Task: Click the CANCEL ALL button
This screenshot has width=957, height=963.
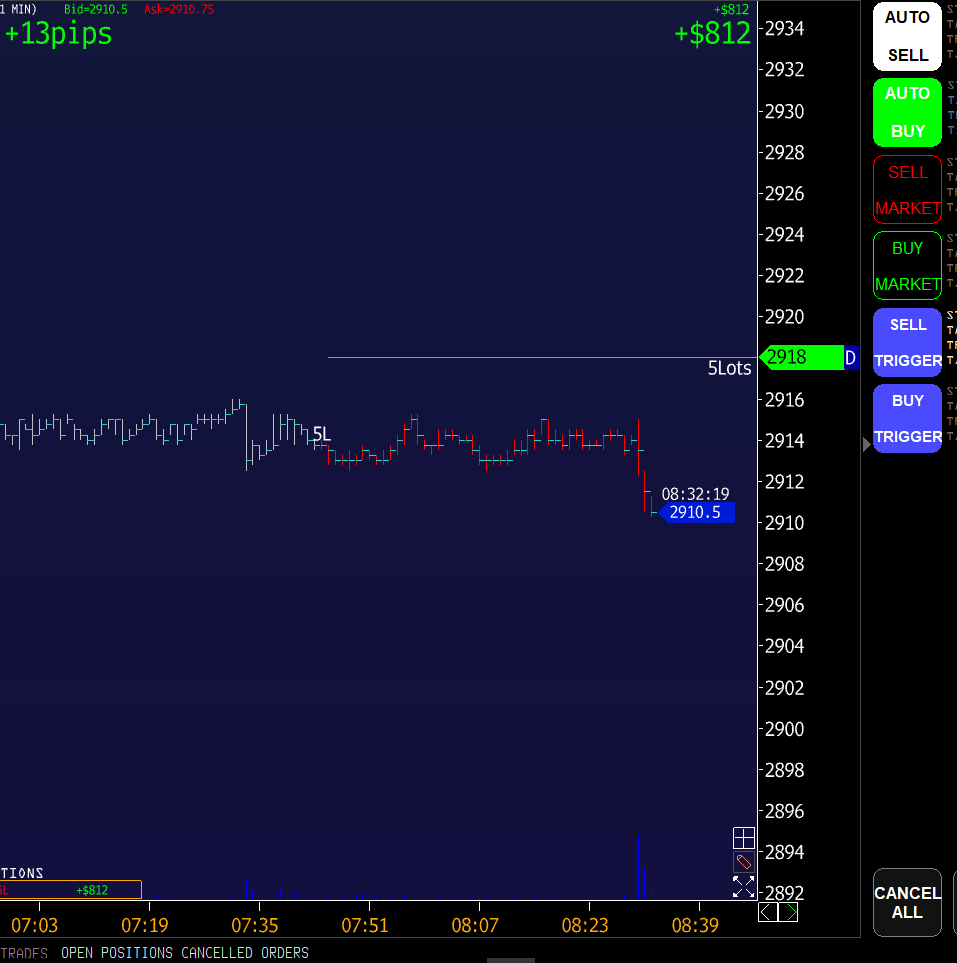Action: (x=907, y=902)
